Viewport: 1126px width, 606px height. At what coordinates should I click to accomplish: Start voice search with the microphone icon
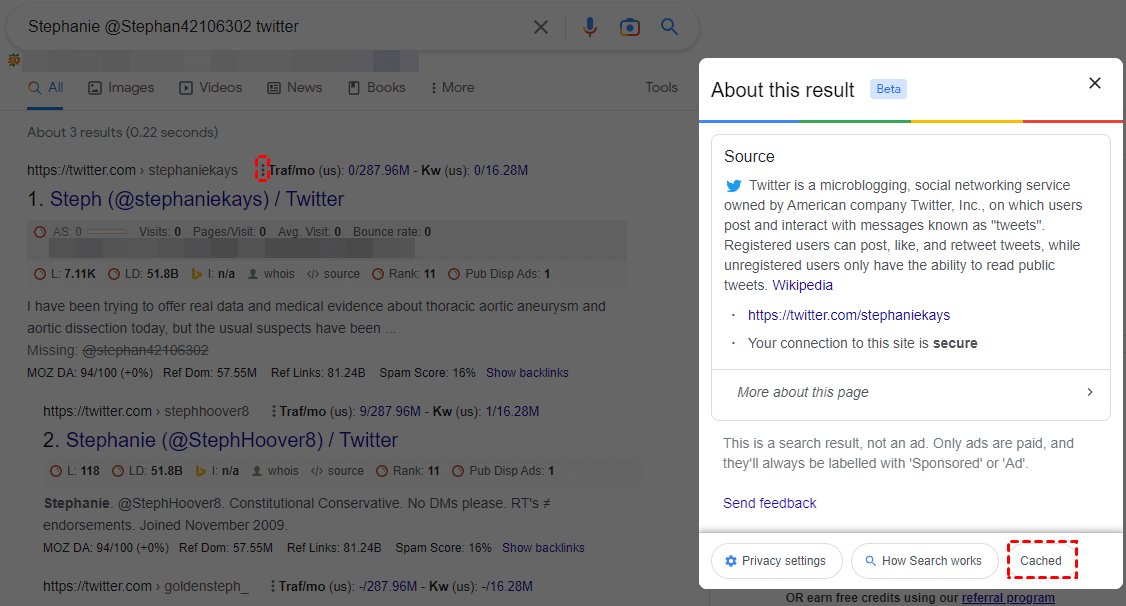(590, 27)
